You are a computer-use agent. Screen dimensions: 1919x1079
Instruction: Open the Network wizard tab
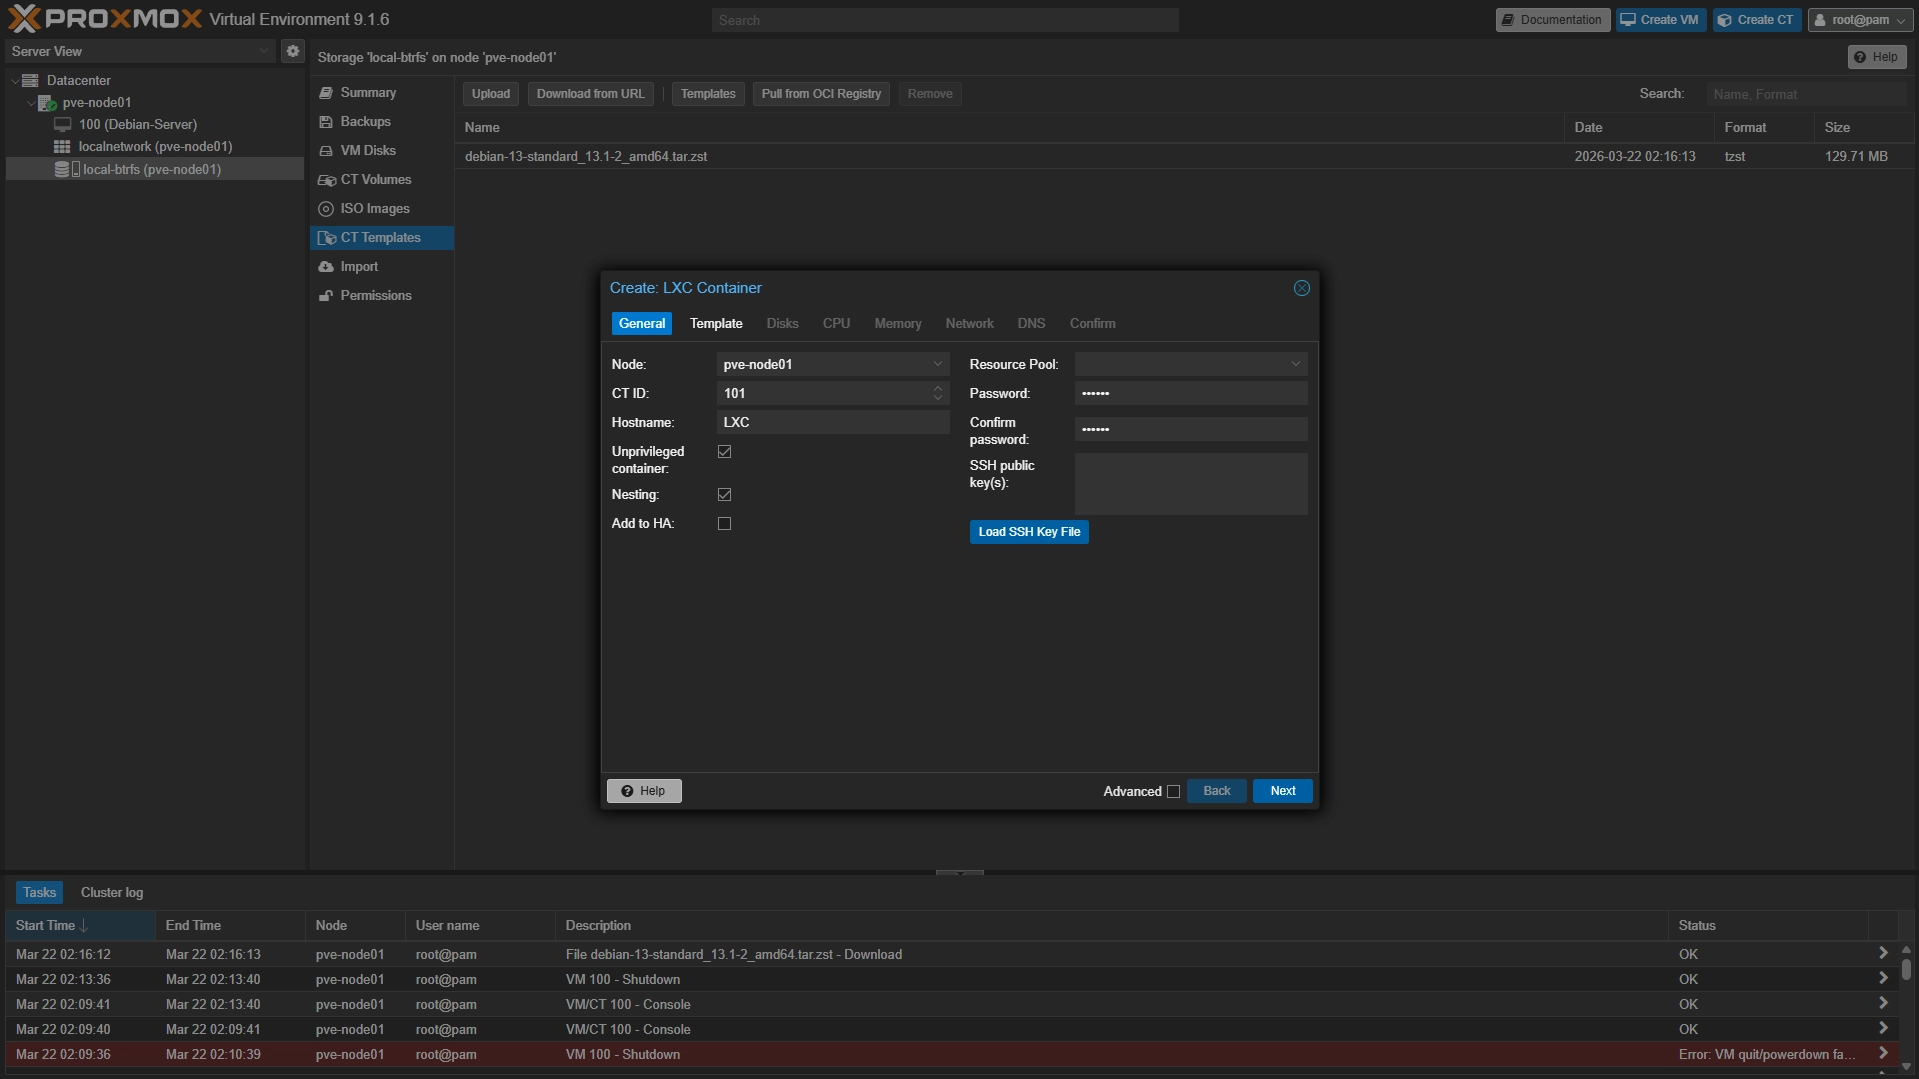[969, 324]
